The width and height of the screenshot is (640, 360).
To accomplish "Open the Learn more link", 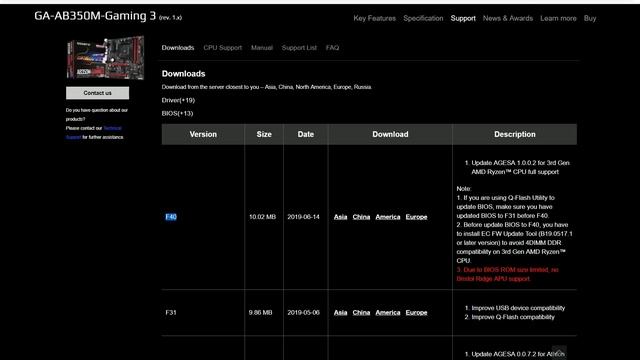I will click(558, 18).
